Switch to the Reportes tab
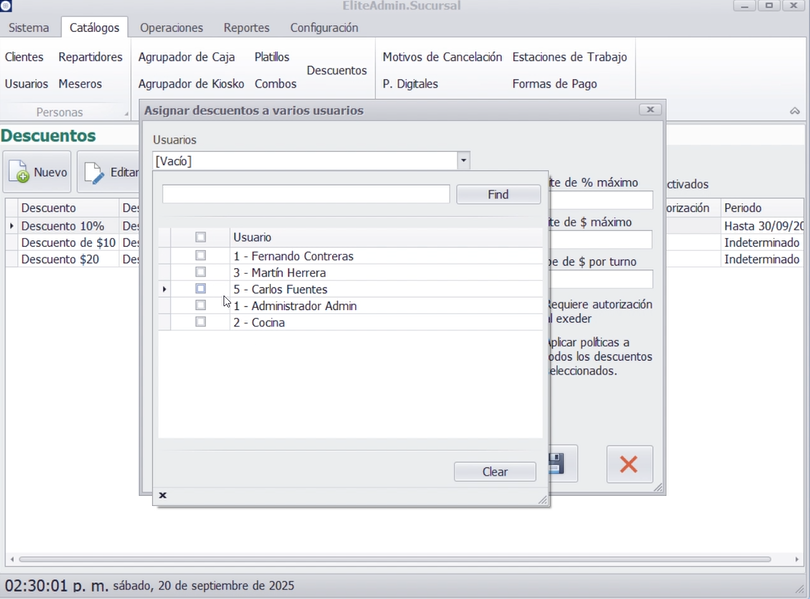 246,28
